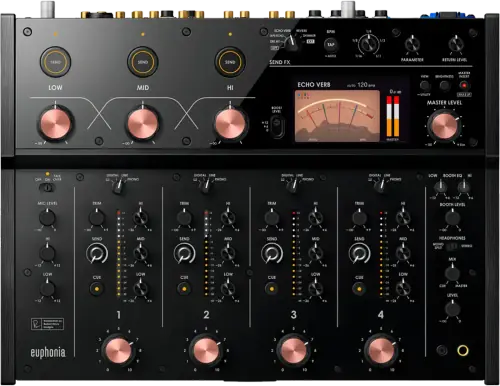Viewport: 500px width, 386px height.
Task: Turn channel 1 input source selector
Action: click(x=118, y=187)
